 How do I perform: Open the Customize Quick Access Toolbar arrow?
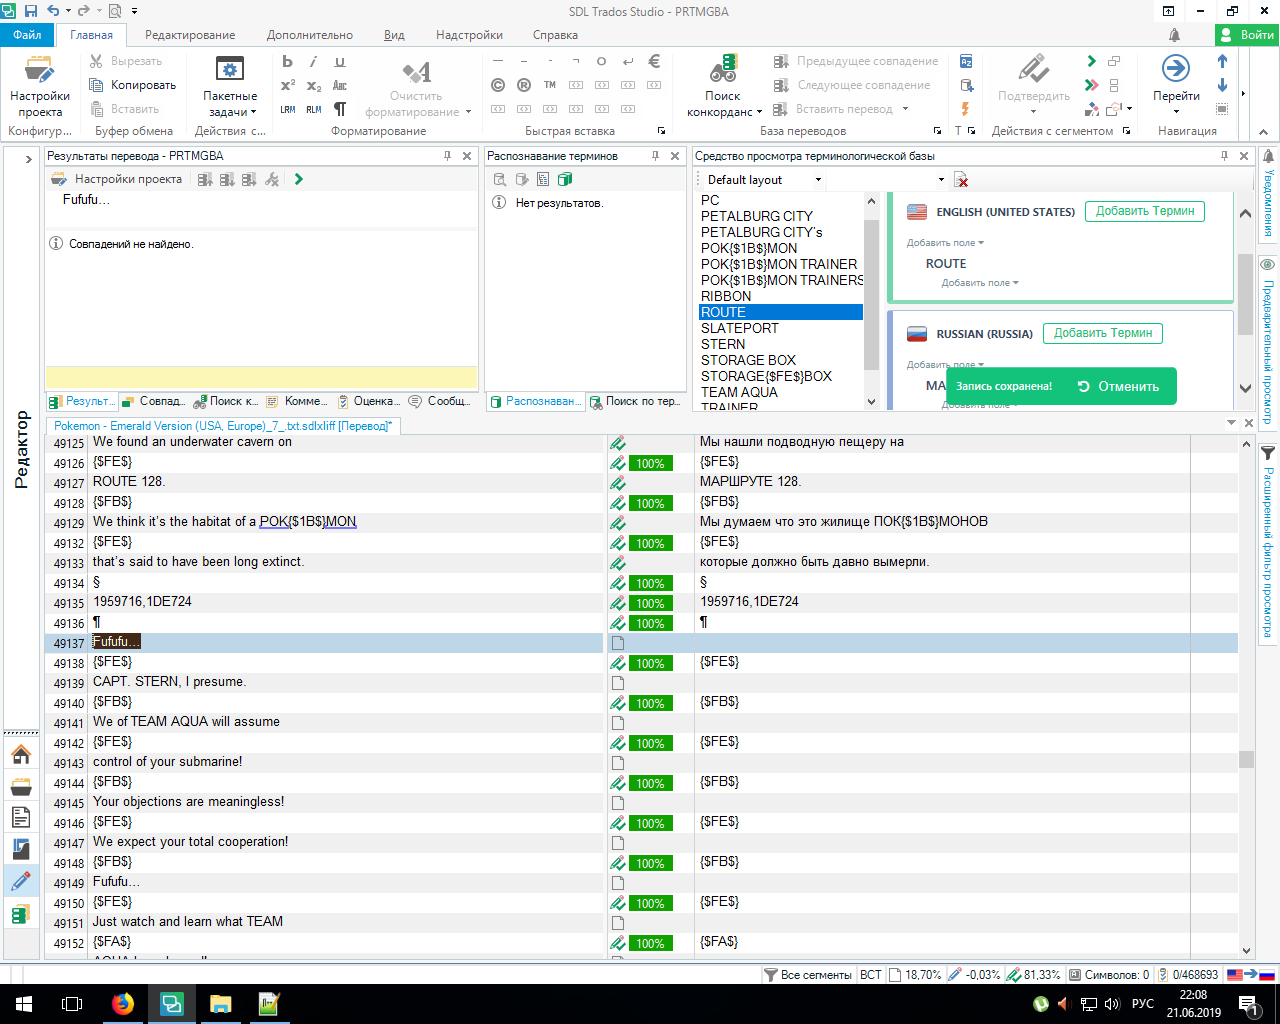135,11
